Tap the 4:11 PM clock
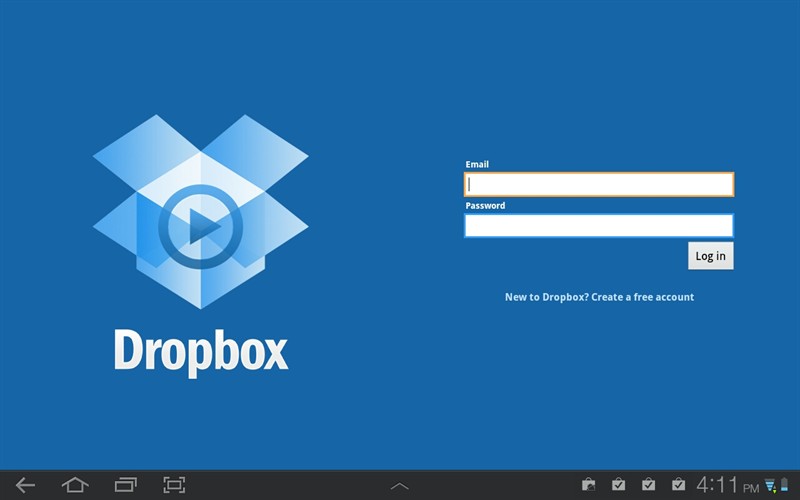 tap(727, 485)
